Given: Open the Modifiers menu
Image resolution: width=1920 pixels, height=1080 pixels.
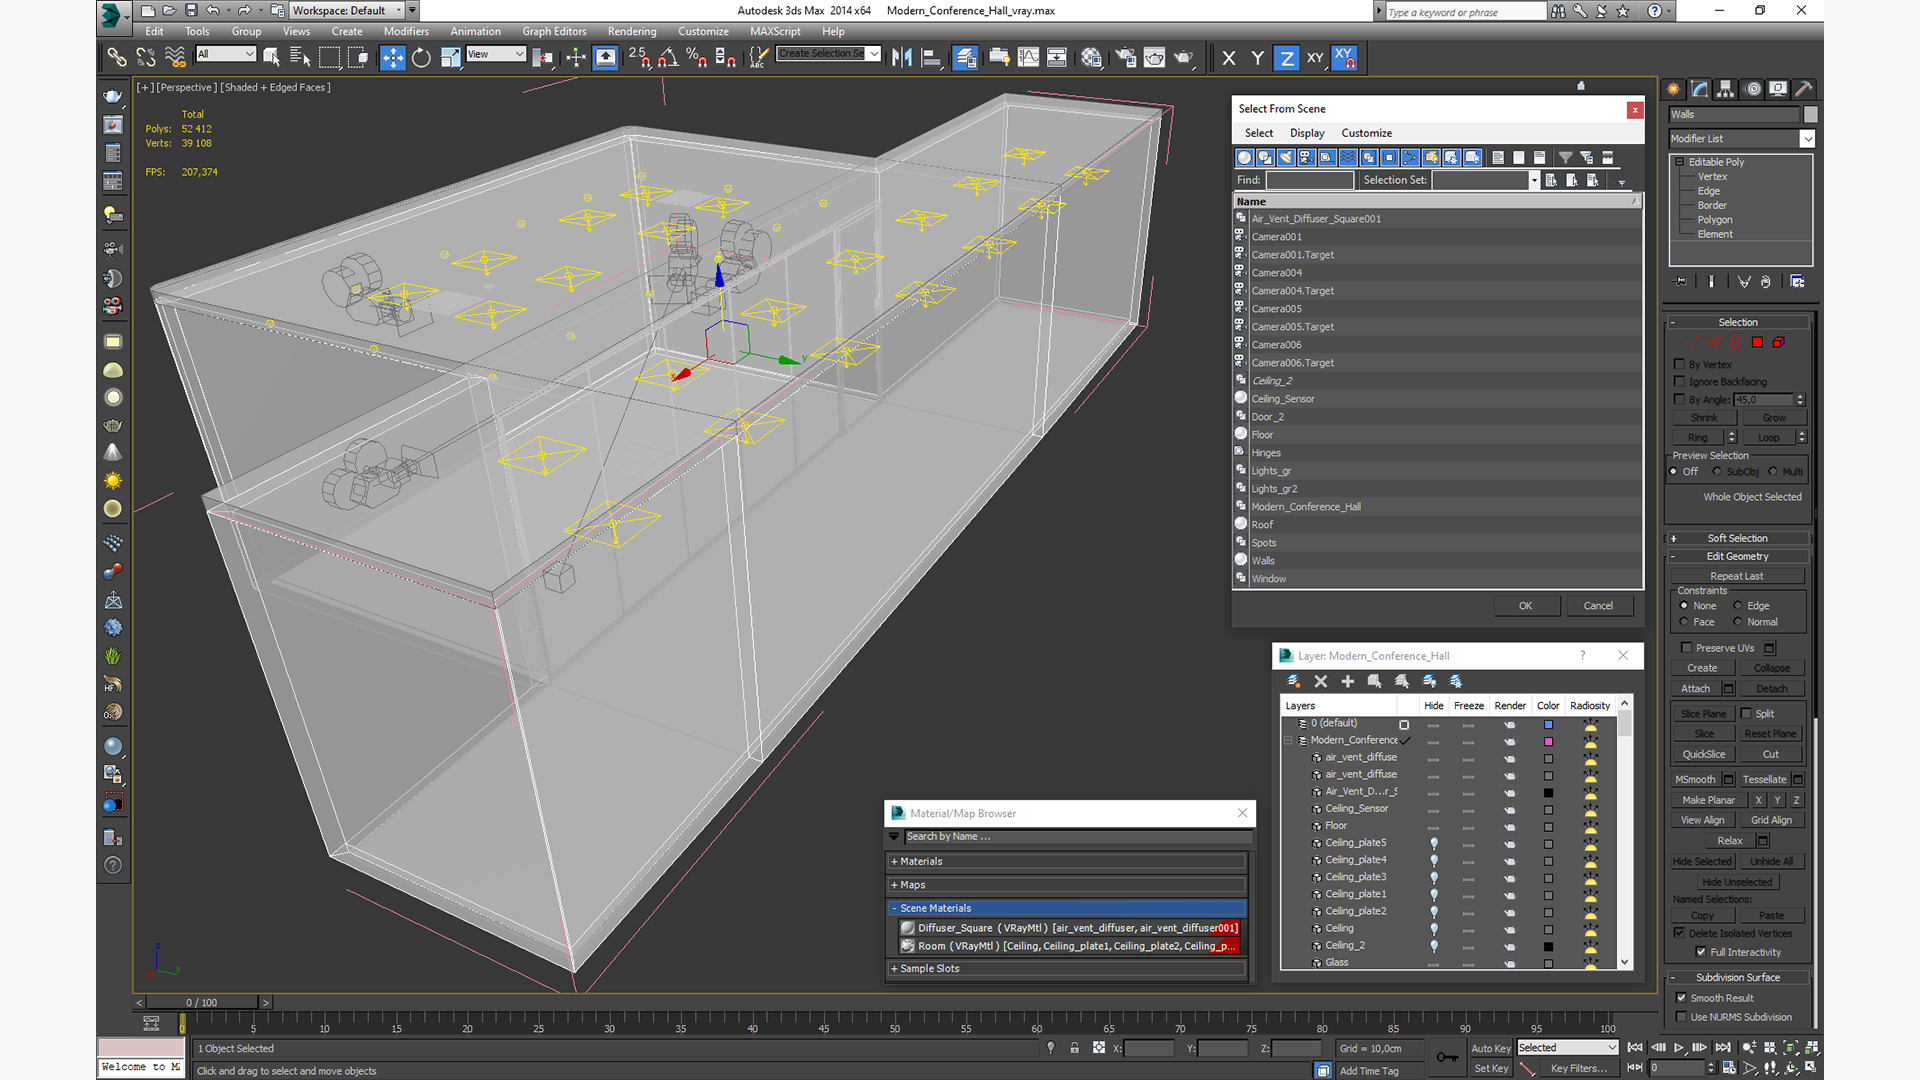Looking at the screenshot, I should (x=406, y=31).
